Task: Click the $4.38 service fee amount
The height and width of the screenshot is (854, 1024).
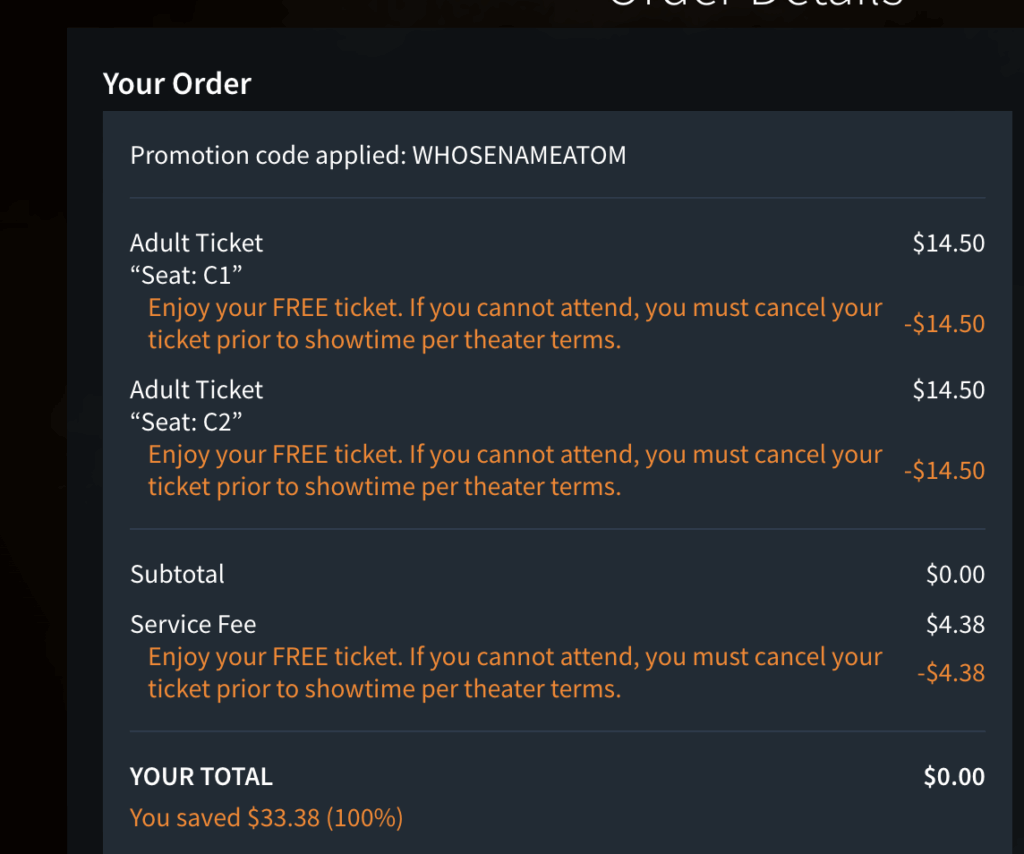Action: 955,625
